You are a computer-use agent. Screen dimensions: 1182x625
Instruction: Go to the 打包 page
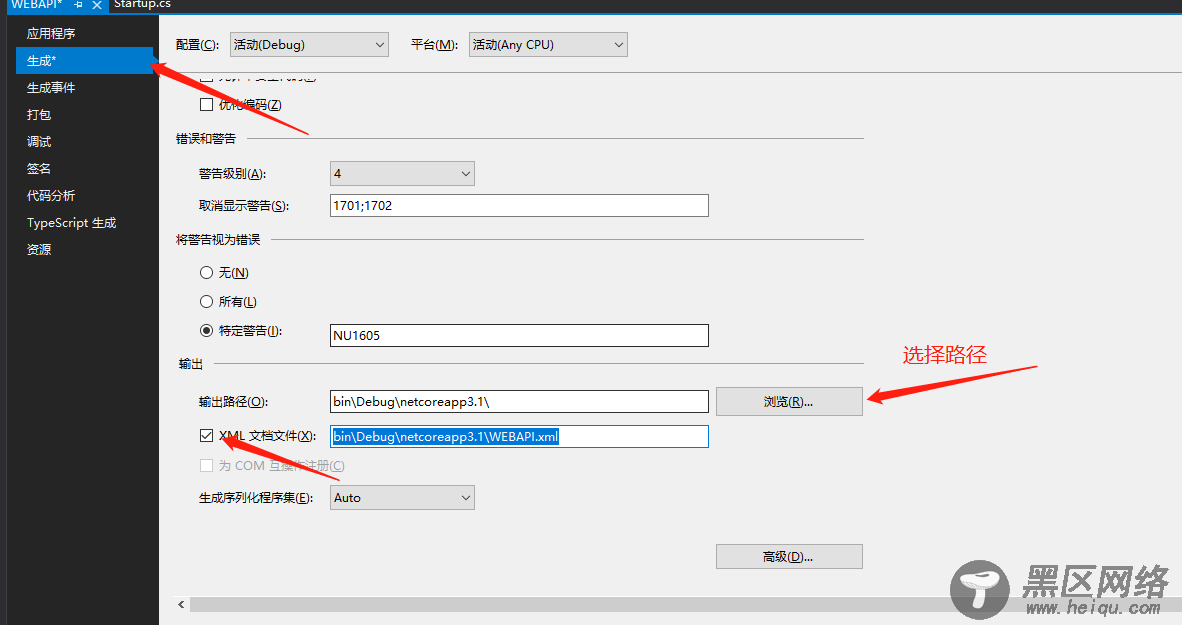39,115
